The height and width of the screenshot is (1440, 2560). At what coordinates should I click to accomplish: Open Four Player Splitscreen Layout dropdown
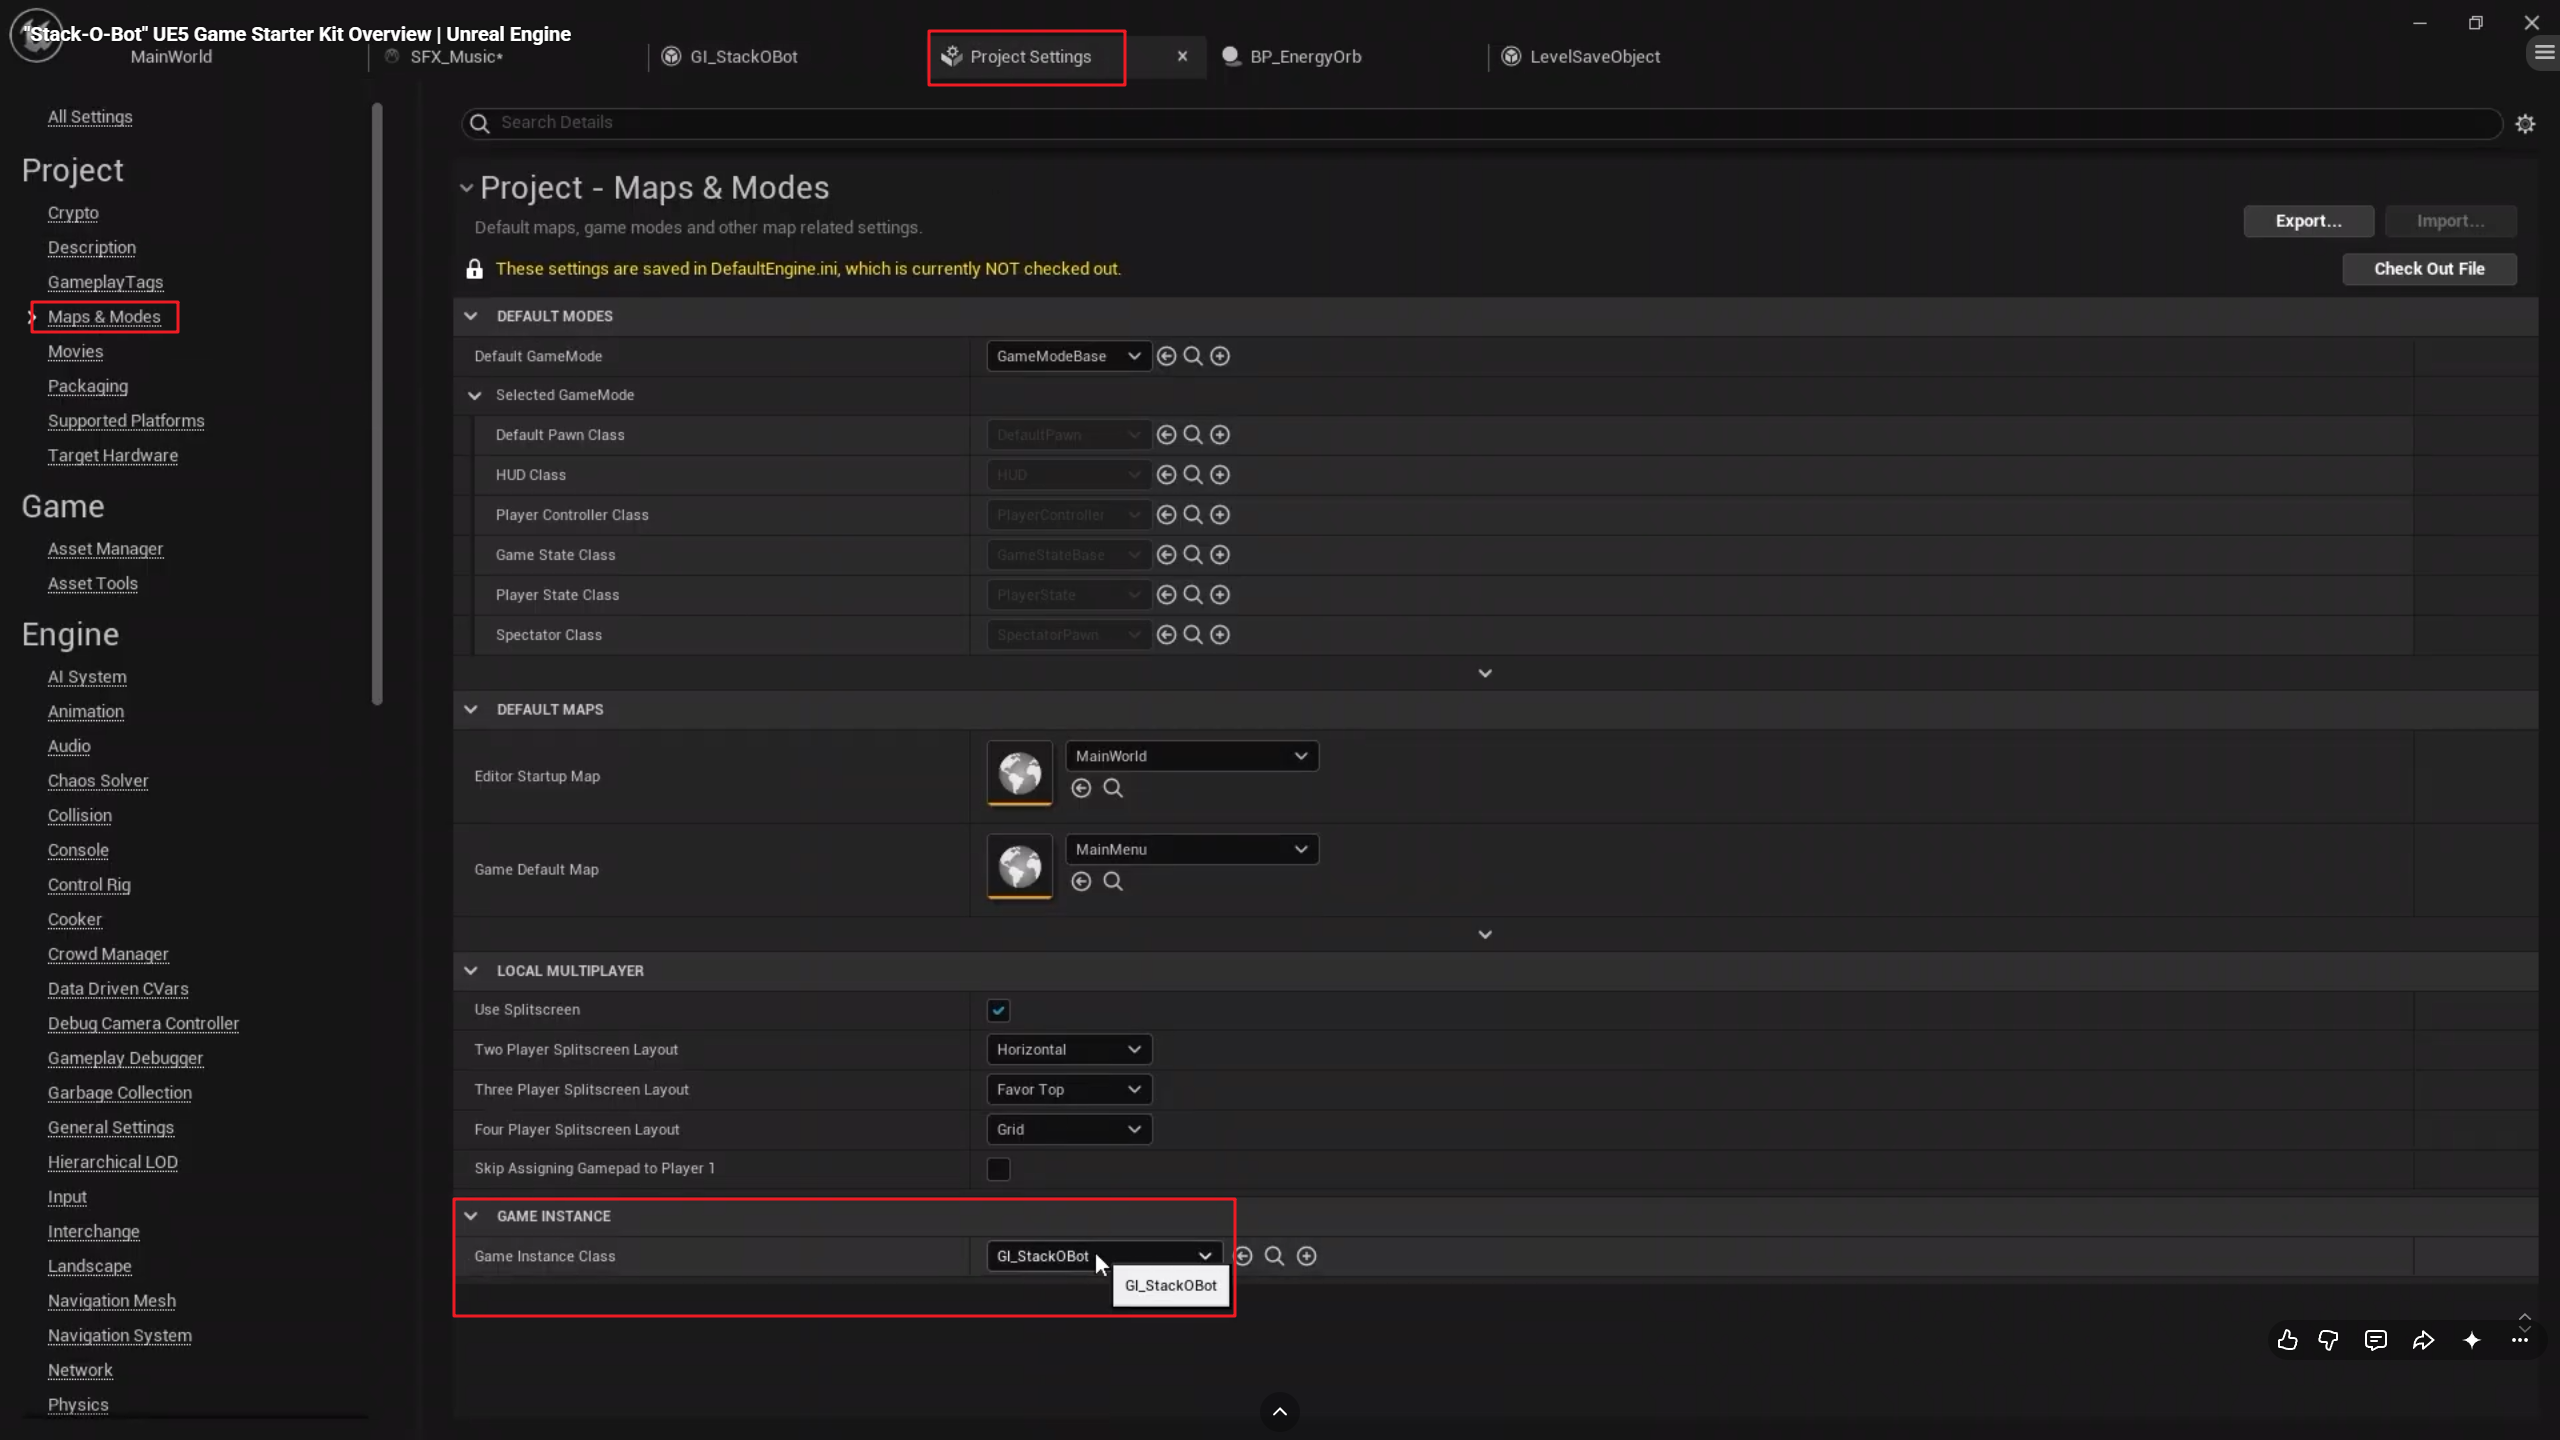pyautogui.click(x=1068, y=1129)
